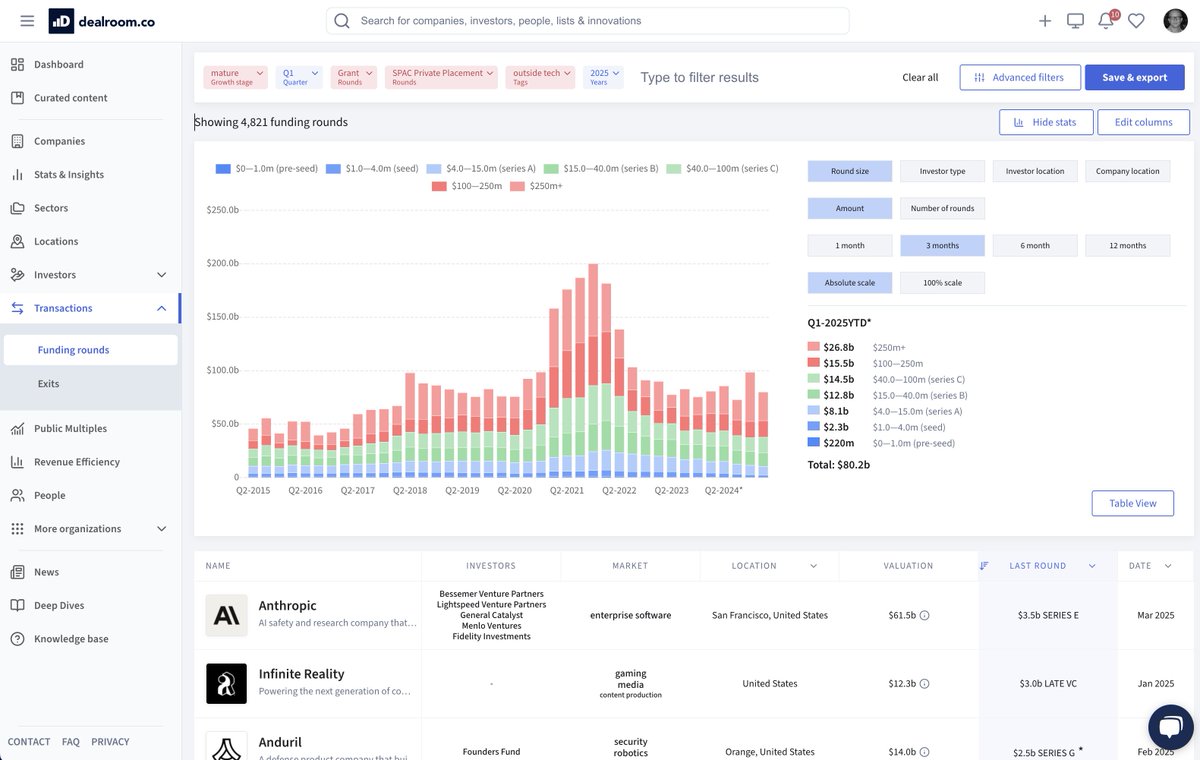Click the Advanced filters button
This screenshot has height=760, width=1200.
click(1020, 77)
